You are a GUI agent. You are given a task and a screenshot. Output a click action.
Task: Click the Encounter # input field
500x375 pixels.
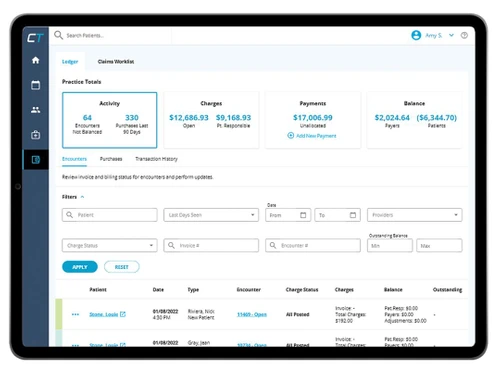[313, 245]
